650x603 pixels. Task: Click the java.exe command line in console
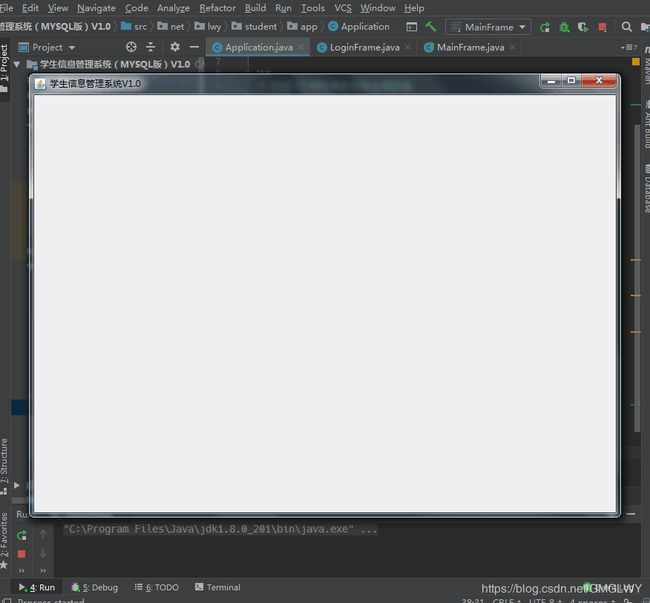pos(220,529)
